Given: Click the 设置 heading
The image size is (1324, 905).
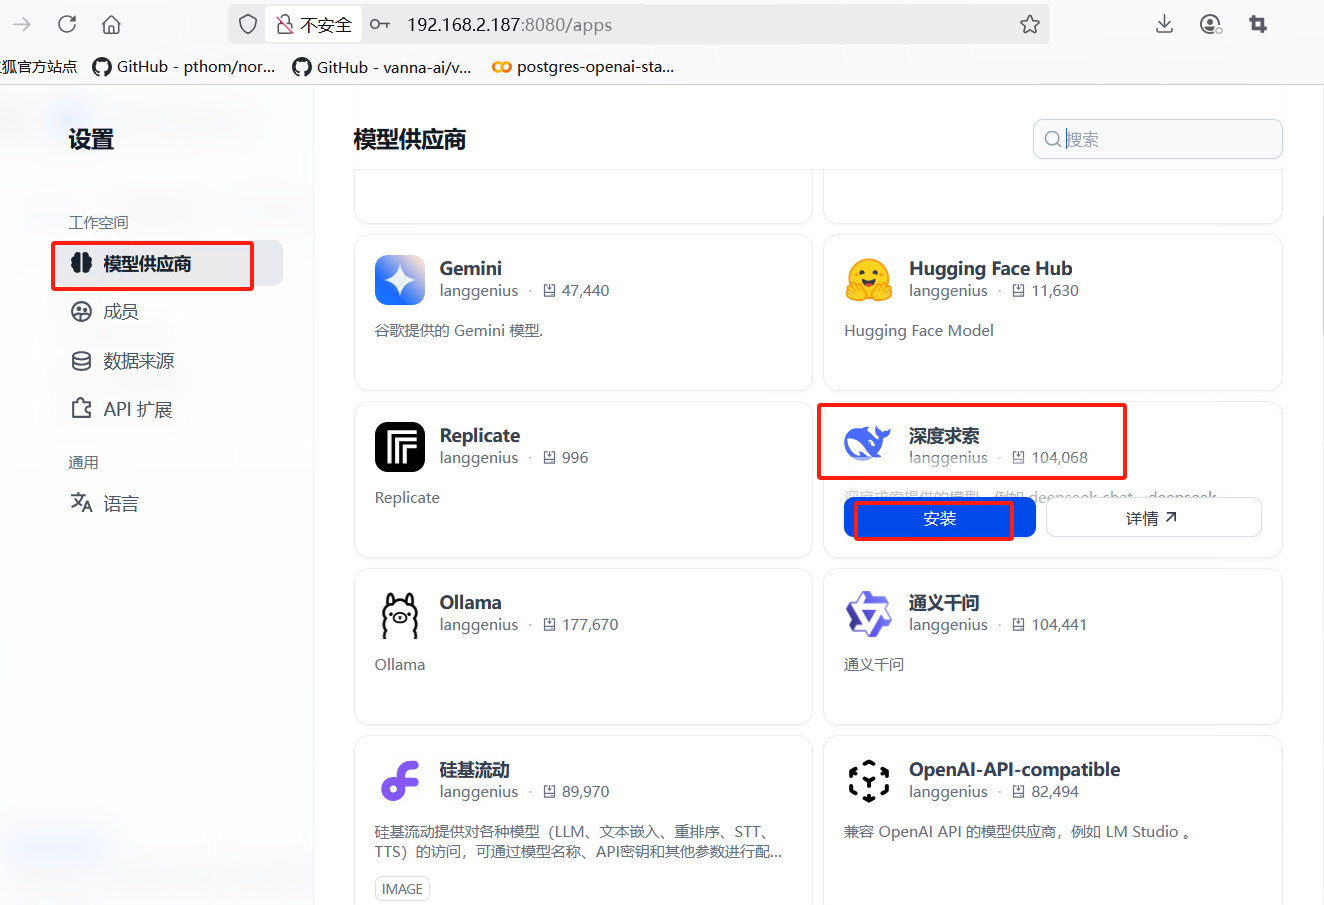Looking at the screenshot, I should pyautogui.click(x=91, y=139).
